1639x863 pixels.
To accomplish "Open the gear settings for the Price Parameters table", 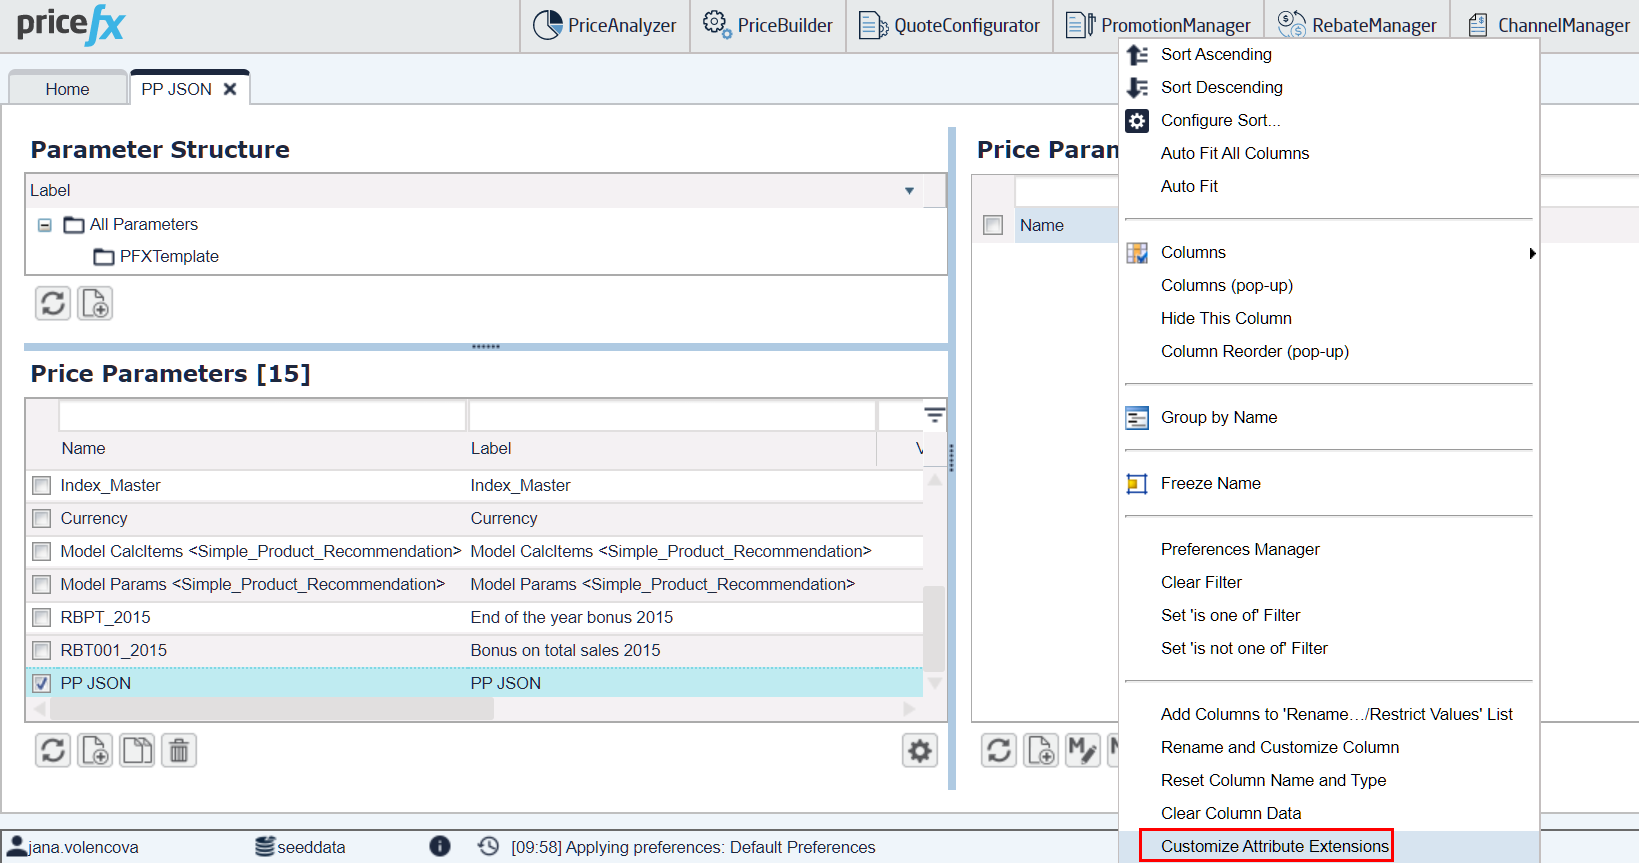I will tap(919, 750).
